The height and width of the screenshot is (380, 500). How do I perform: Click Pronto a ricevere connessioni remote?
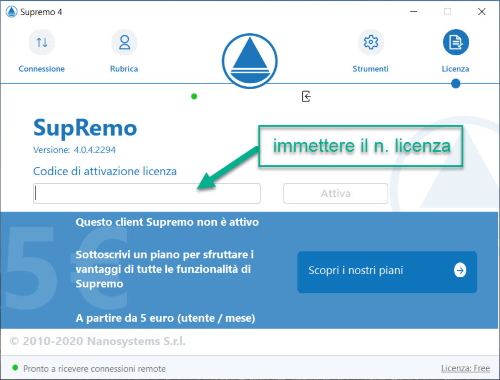[94, 369]
